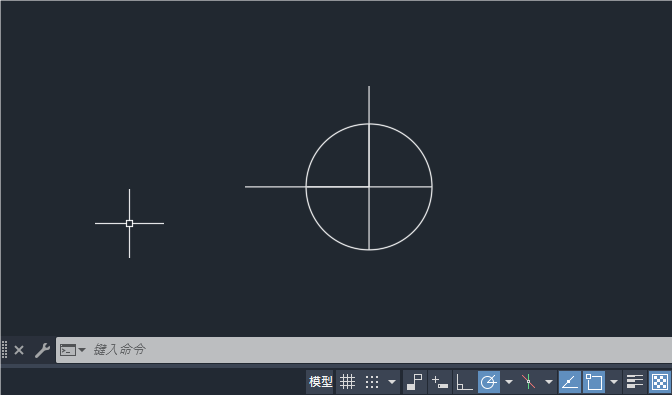Toggle transparency checkerboard icon

[660, 381]
